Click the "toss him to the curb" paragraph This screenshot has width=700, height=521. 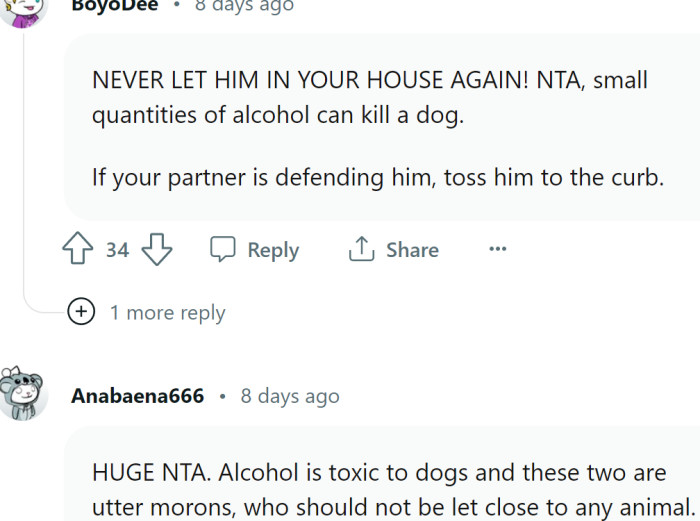coord(377,178)
